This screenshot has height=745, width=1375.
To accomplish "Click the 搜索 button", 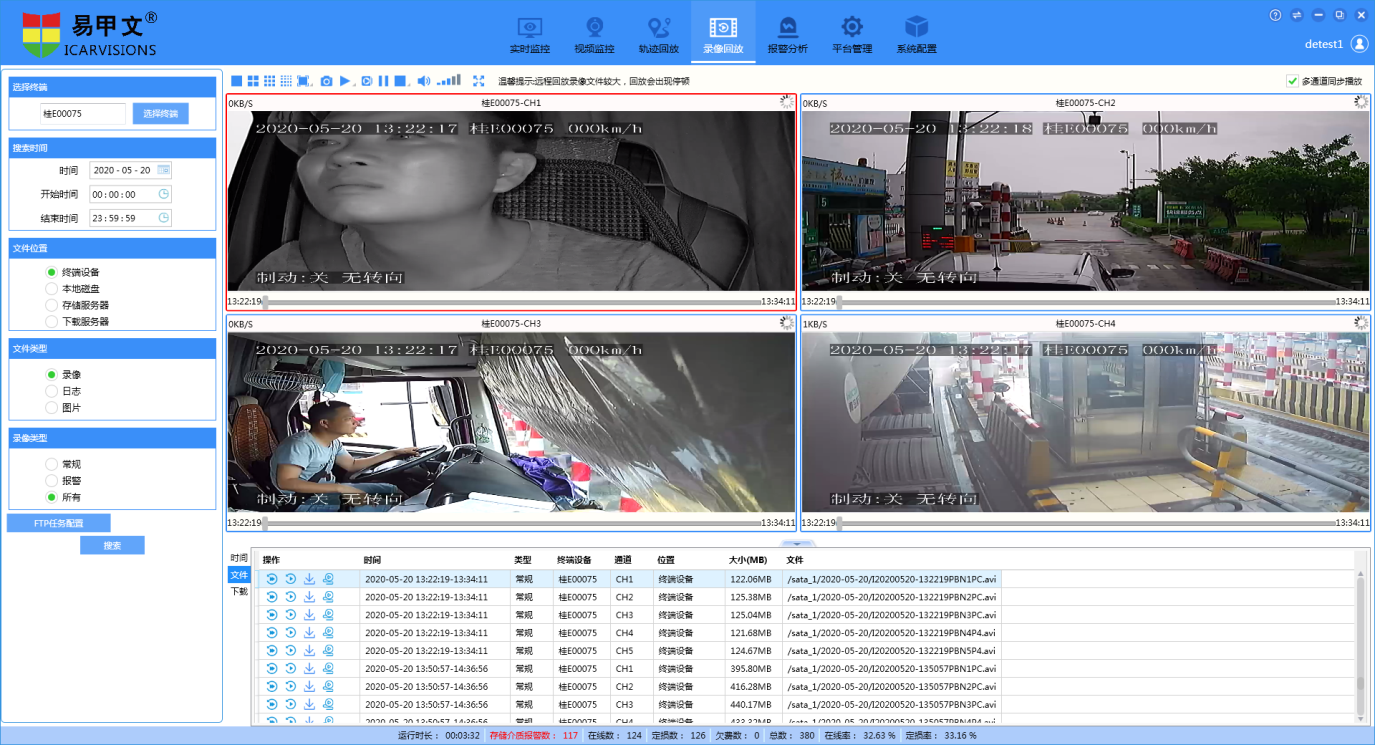I will pos(112,545).
